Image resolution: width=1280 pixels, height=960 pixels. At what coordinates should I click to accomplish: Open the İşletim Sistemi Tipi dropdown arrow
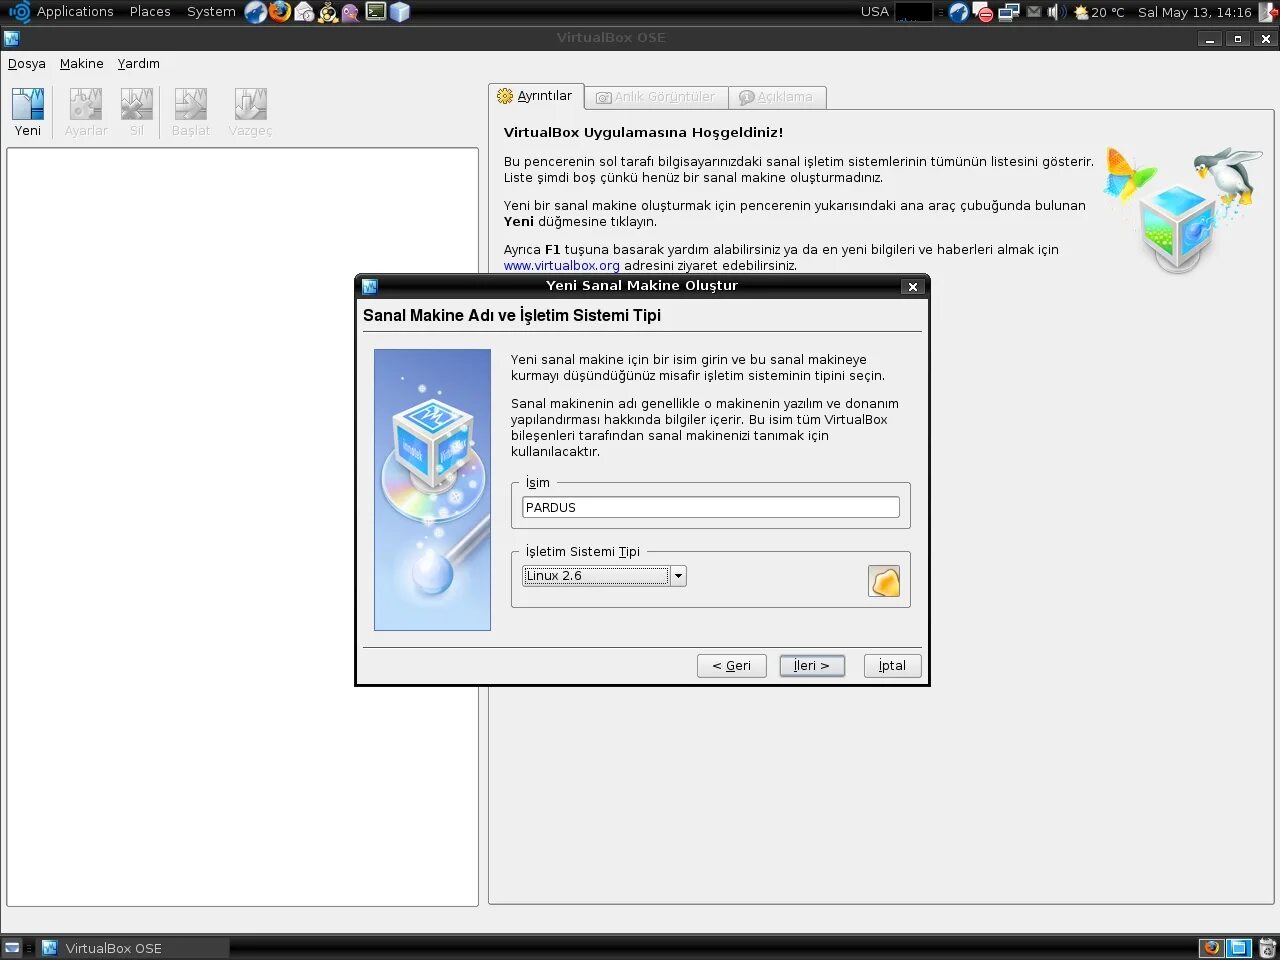coord(678,576)
